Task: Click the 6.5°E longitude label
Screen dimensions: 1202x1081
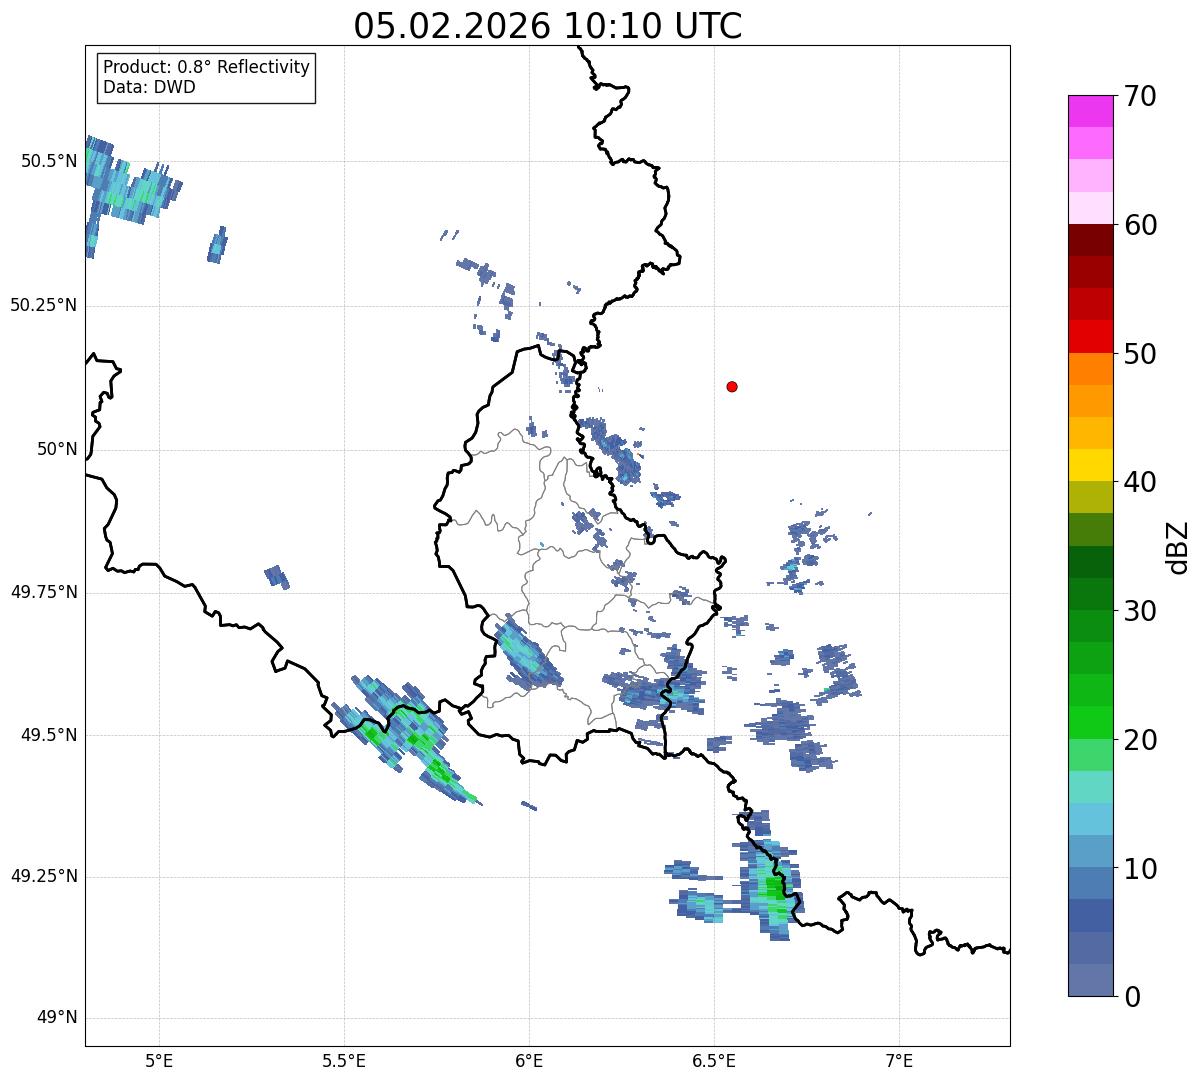Action: click(715, 1061)
